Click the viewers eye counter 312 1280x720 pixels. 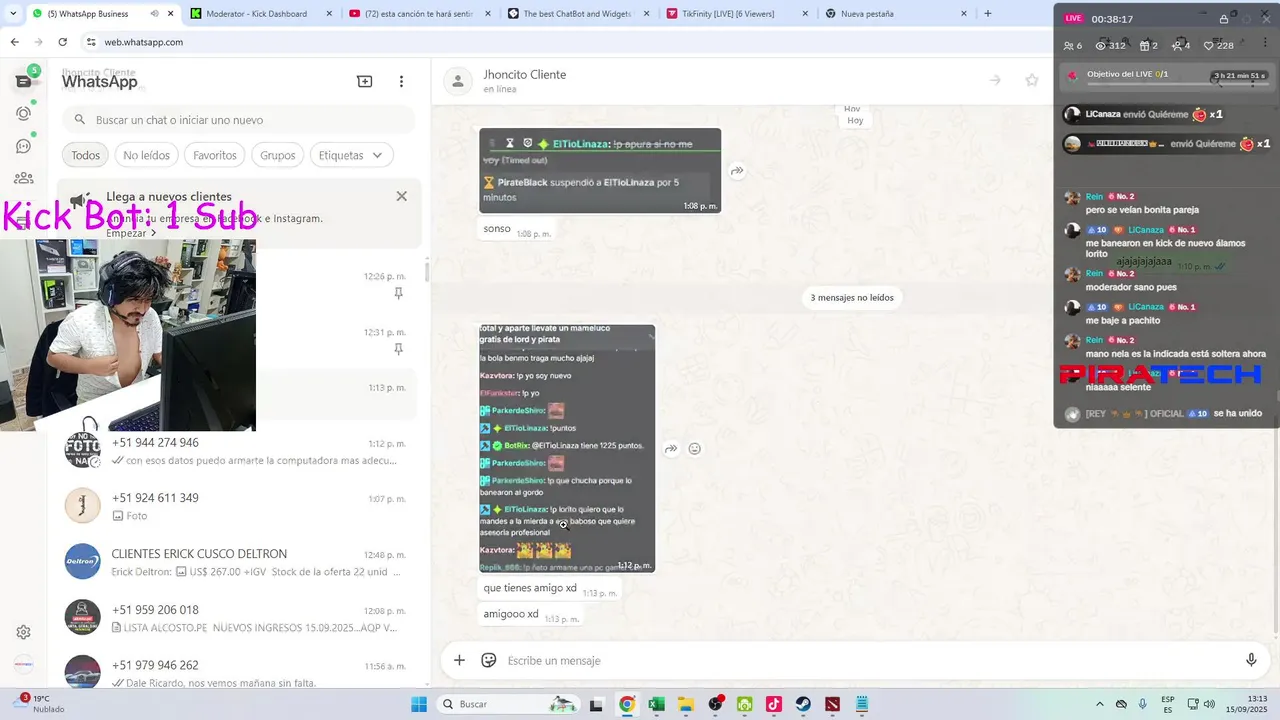[x=1110, y=46]
